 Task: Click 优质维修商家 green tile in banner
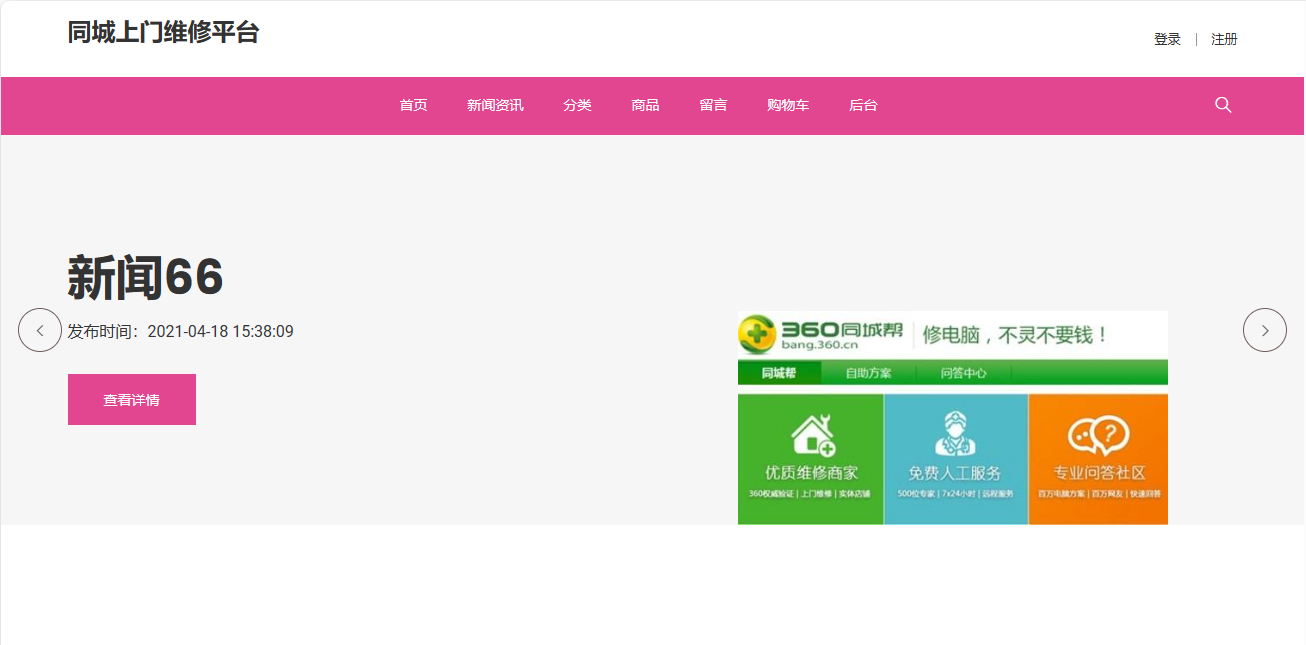click(x=811, y=459)
